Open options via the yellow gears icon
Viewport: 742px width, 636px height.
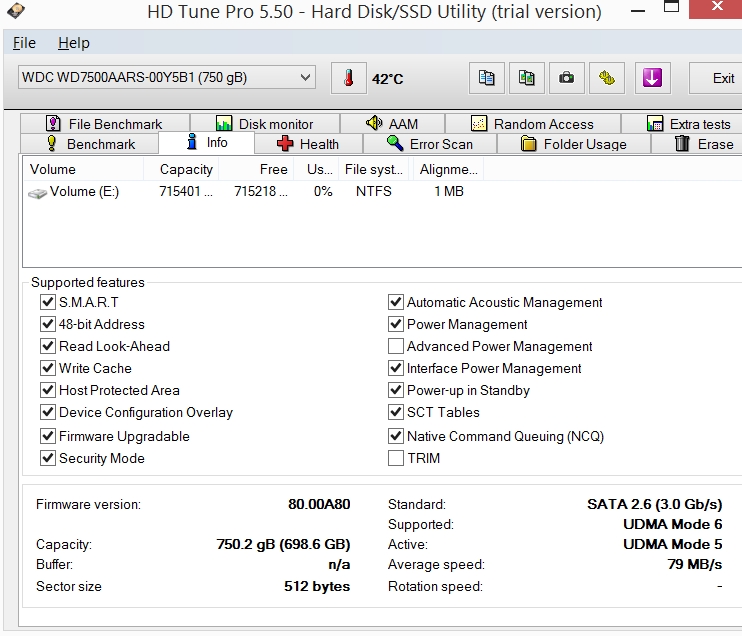click(x=607, y=78)
